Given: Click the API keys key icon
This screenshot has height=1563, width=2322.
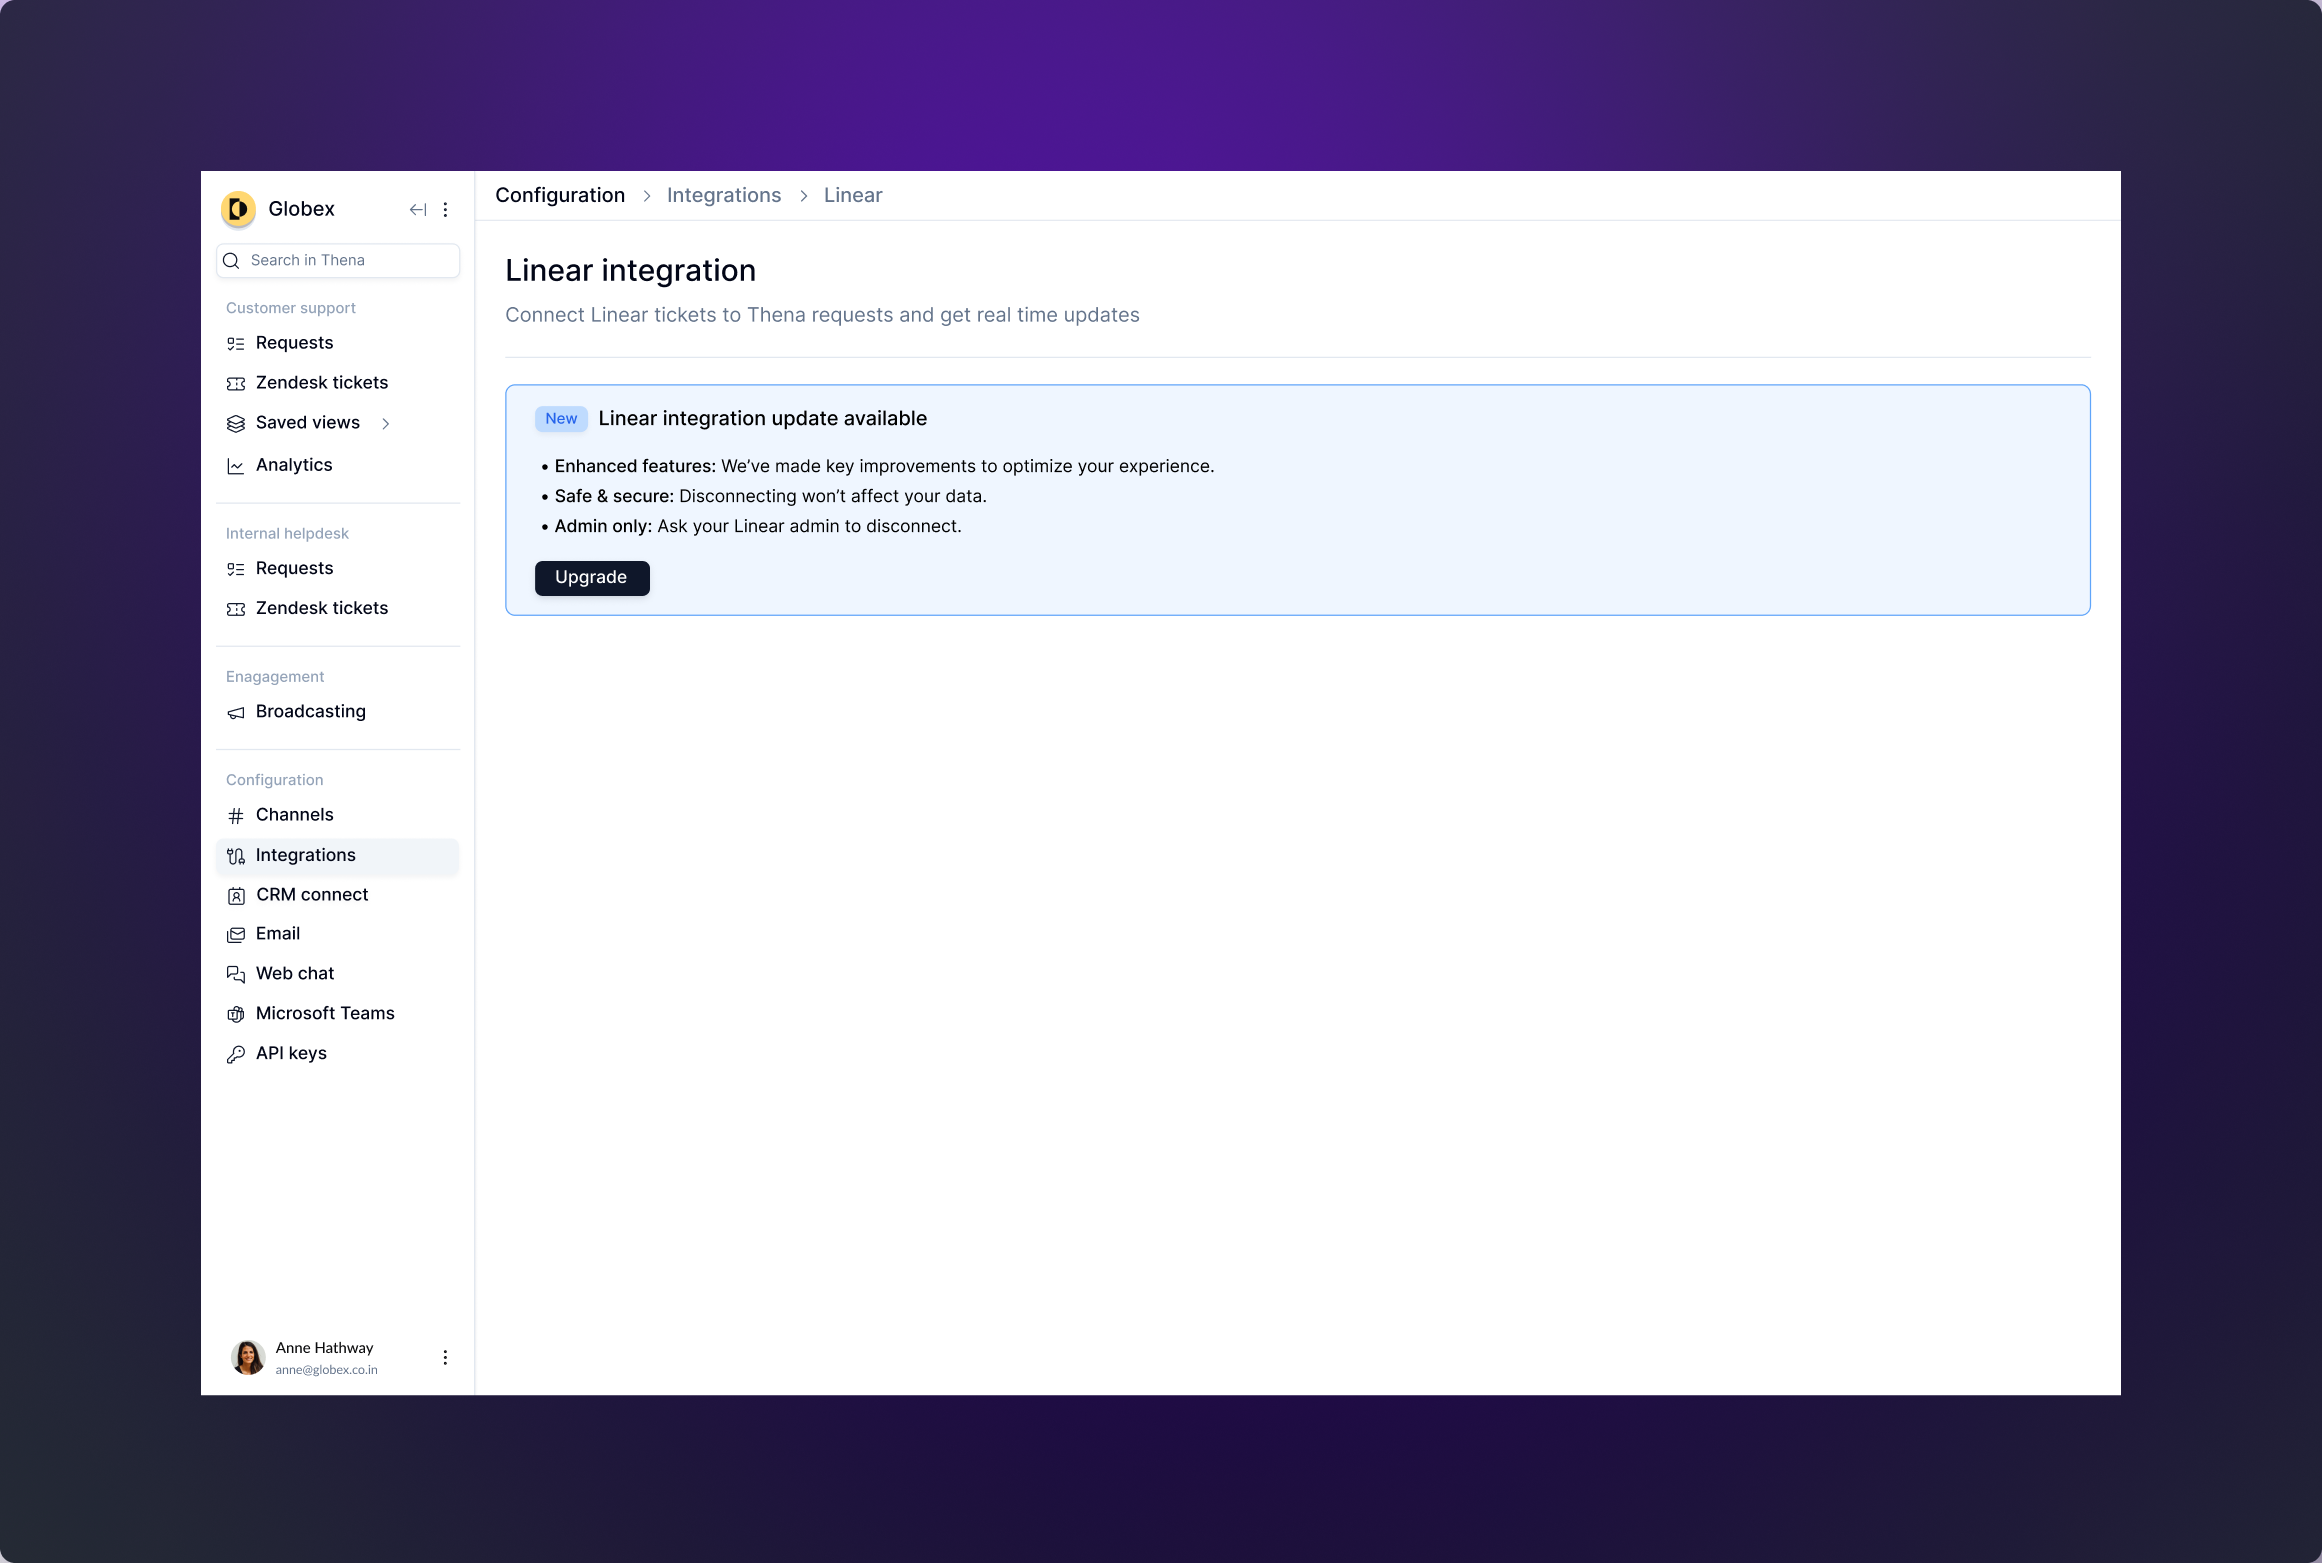Looking at the screenshot, I should tap(236, 1055).
